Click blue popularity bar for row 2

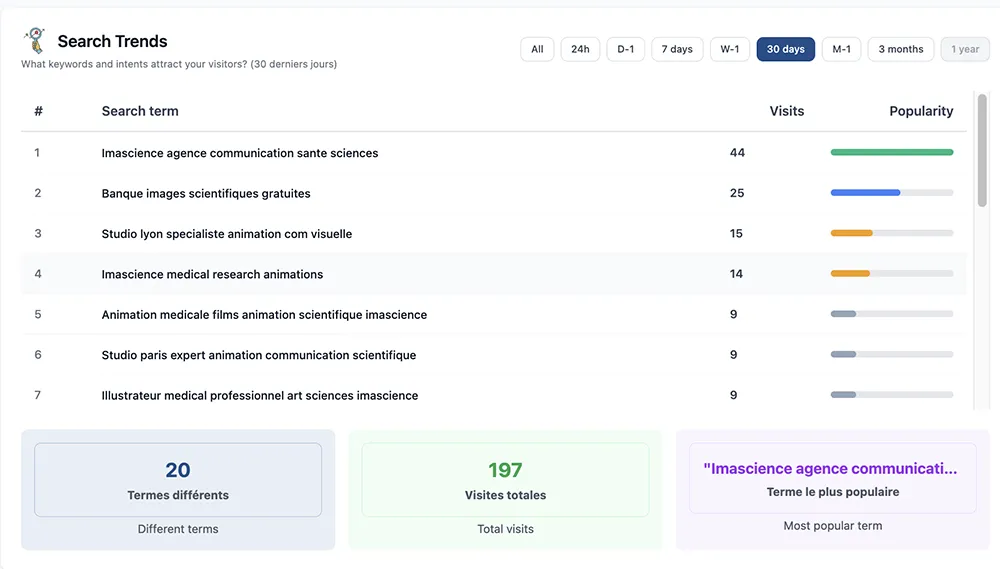point(865,192)
